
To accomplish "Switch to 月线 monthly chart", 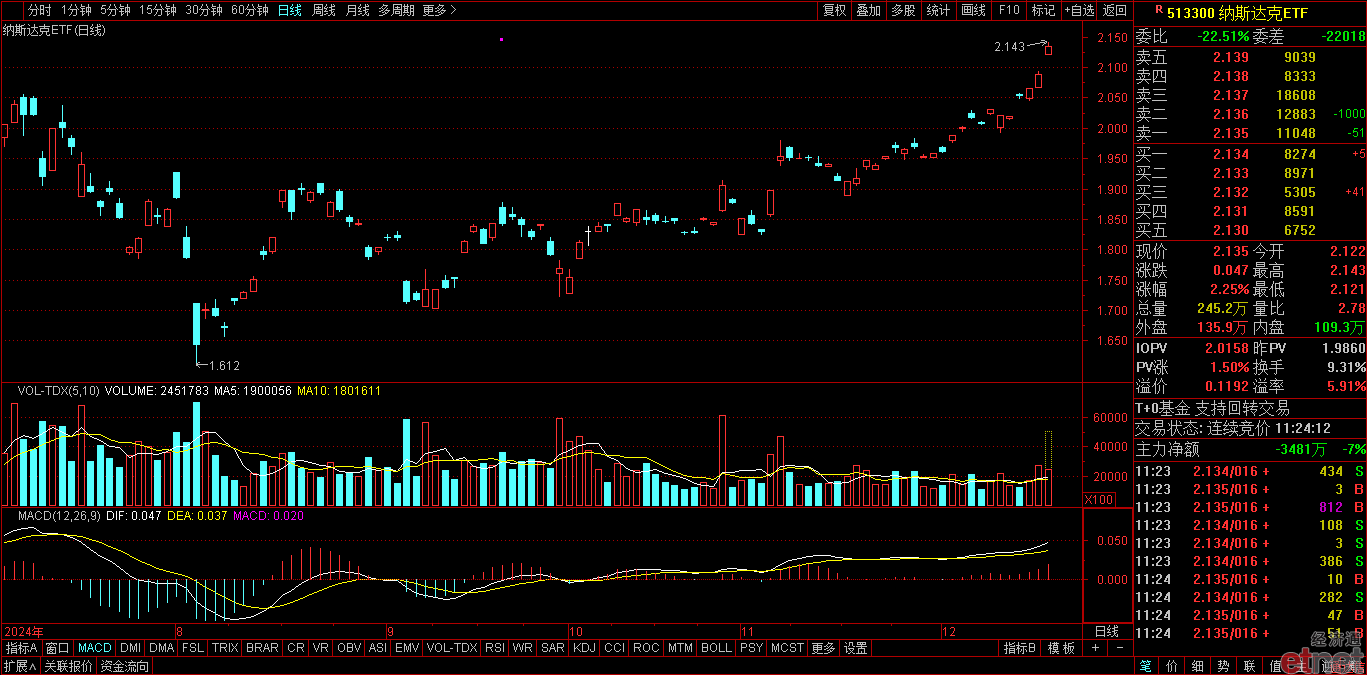I will (357, 10).
